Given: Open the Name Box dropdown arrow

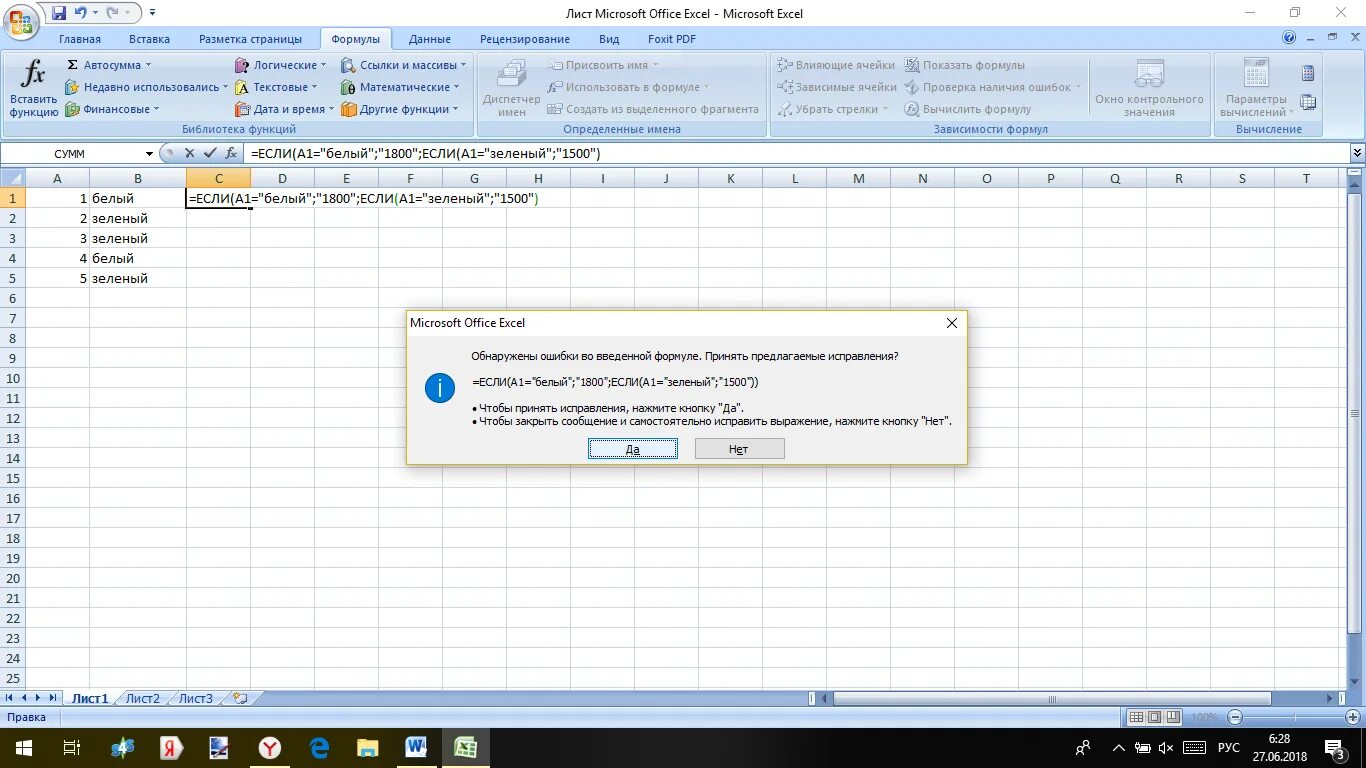Looking at the screenshot, I should pos(149,153).
